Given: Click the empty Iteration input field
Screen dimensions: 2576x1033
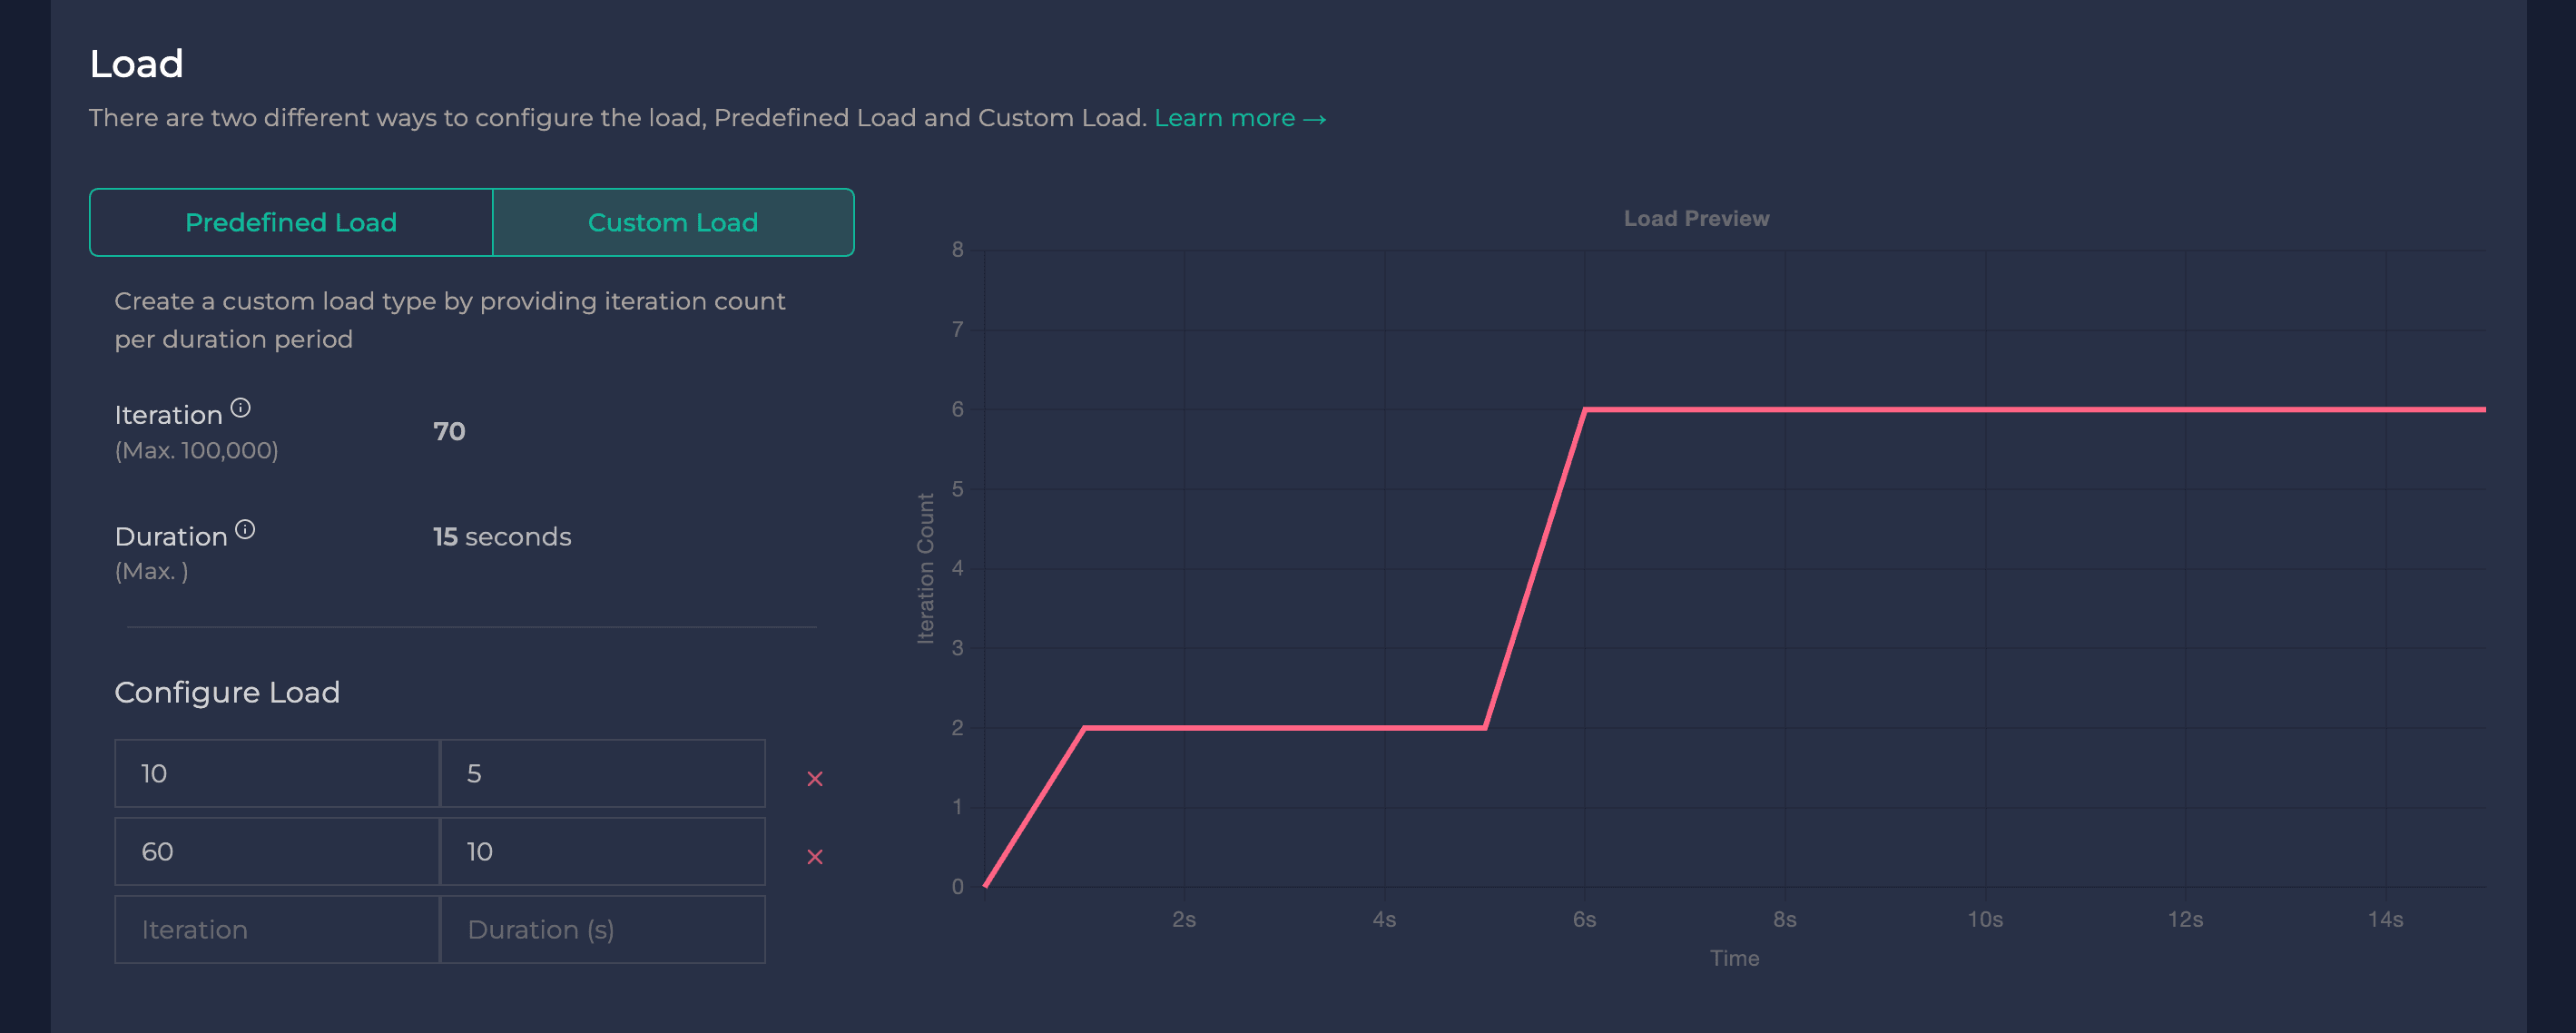Looking at the screenshot, I should (x=276, y=929).
